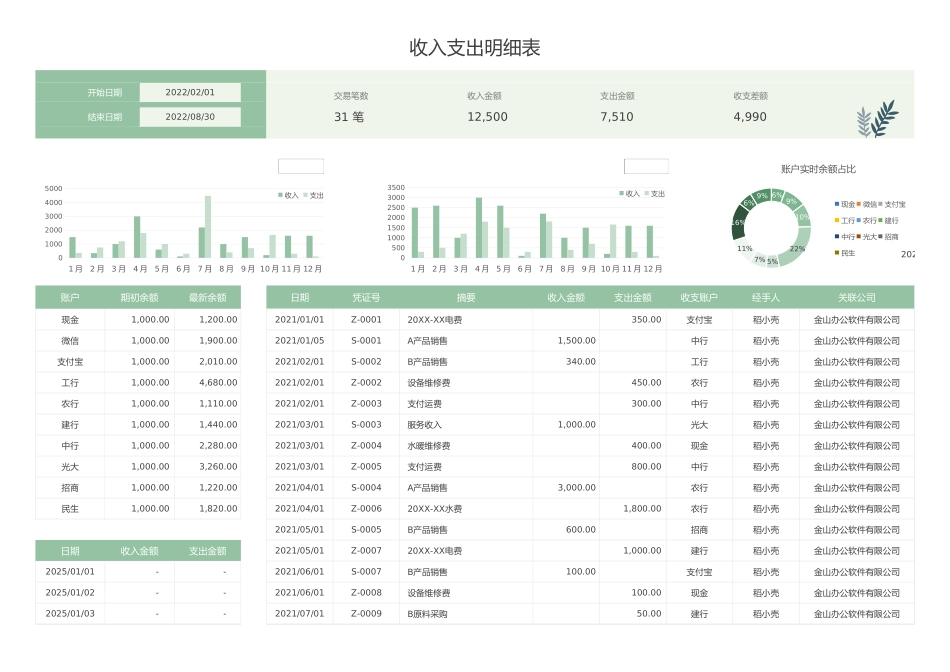Click the 账户 column header
Viewport: 950px width, 672px height.
coord(70,298)
